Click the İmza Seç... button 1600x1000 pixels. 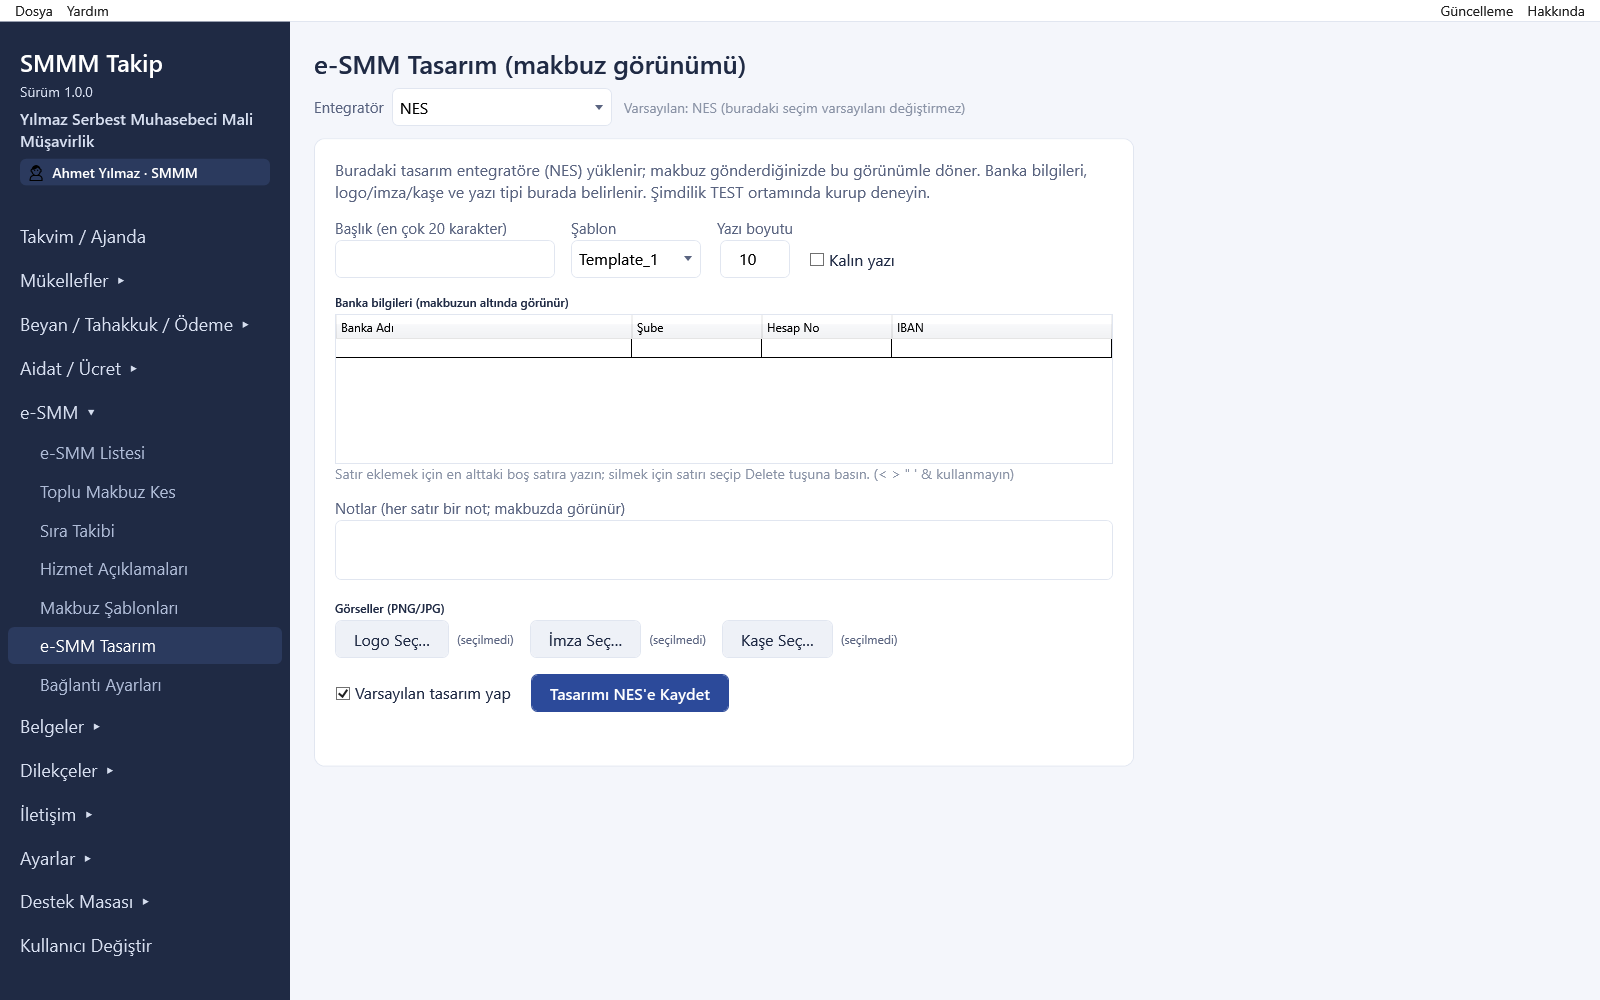pyautogui.click(x=585, y=640)
